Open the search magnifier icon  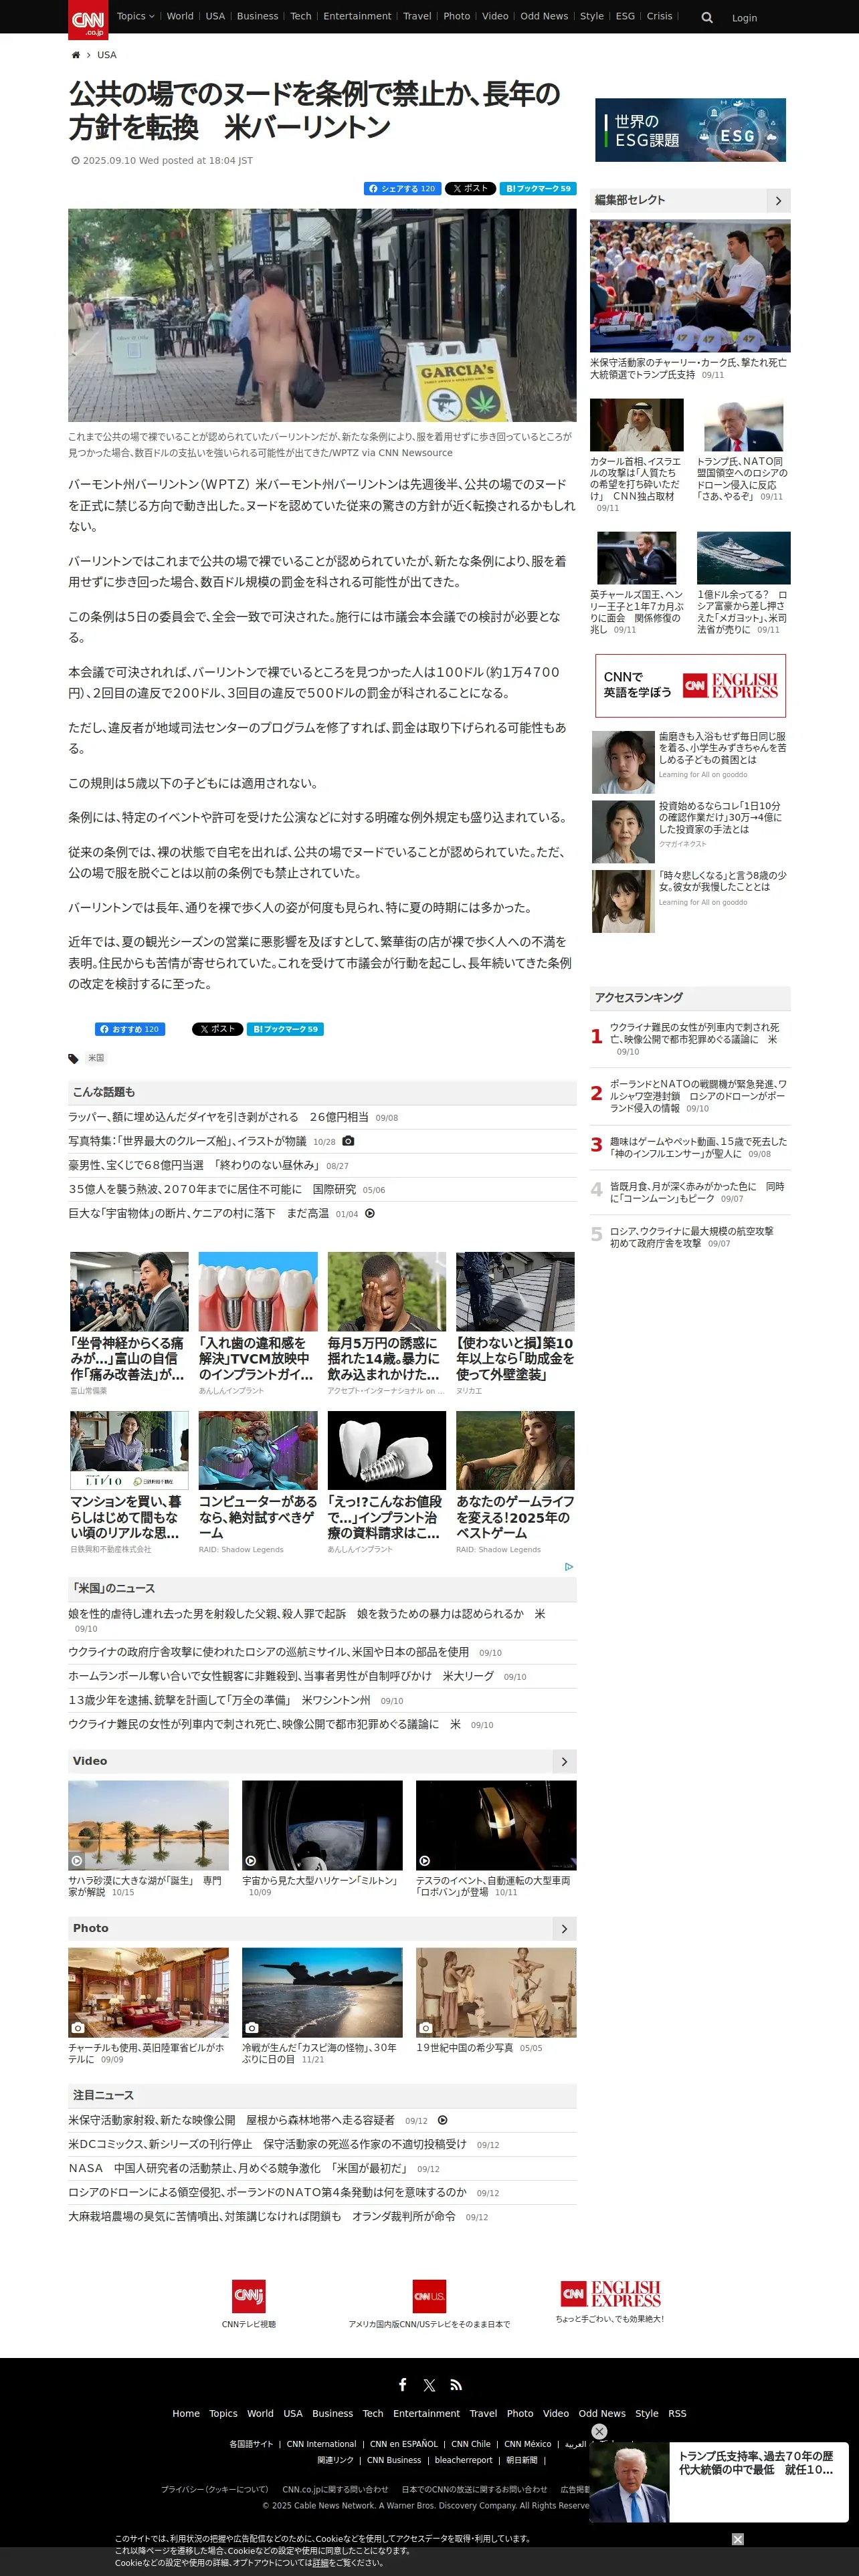point(707,17)
